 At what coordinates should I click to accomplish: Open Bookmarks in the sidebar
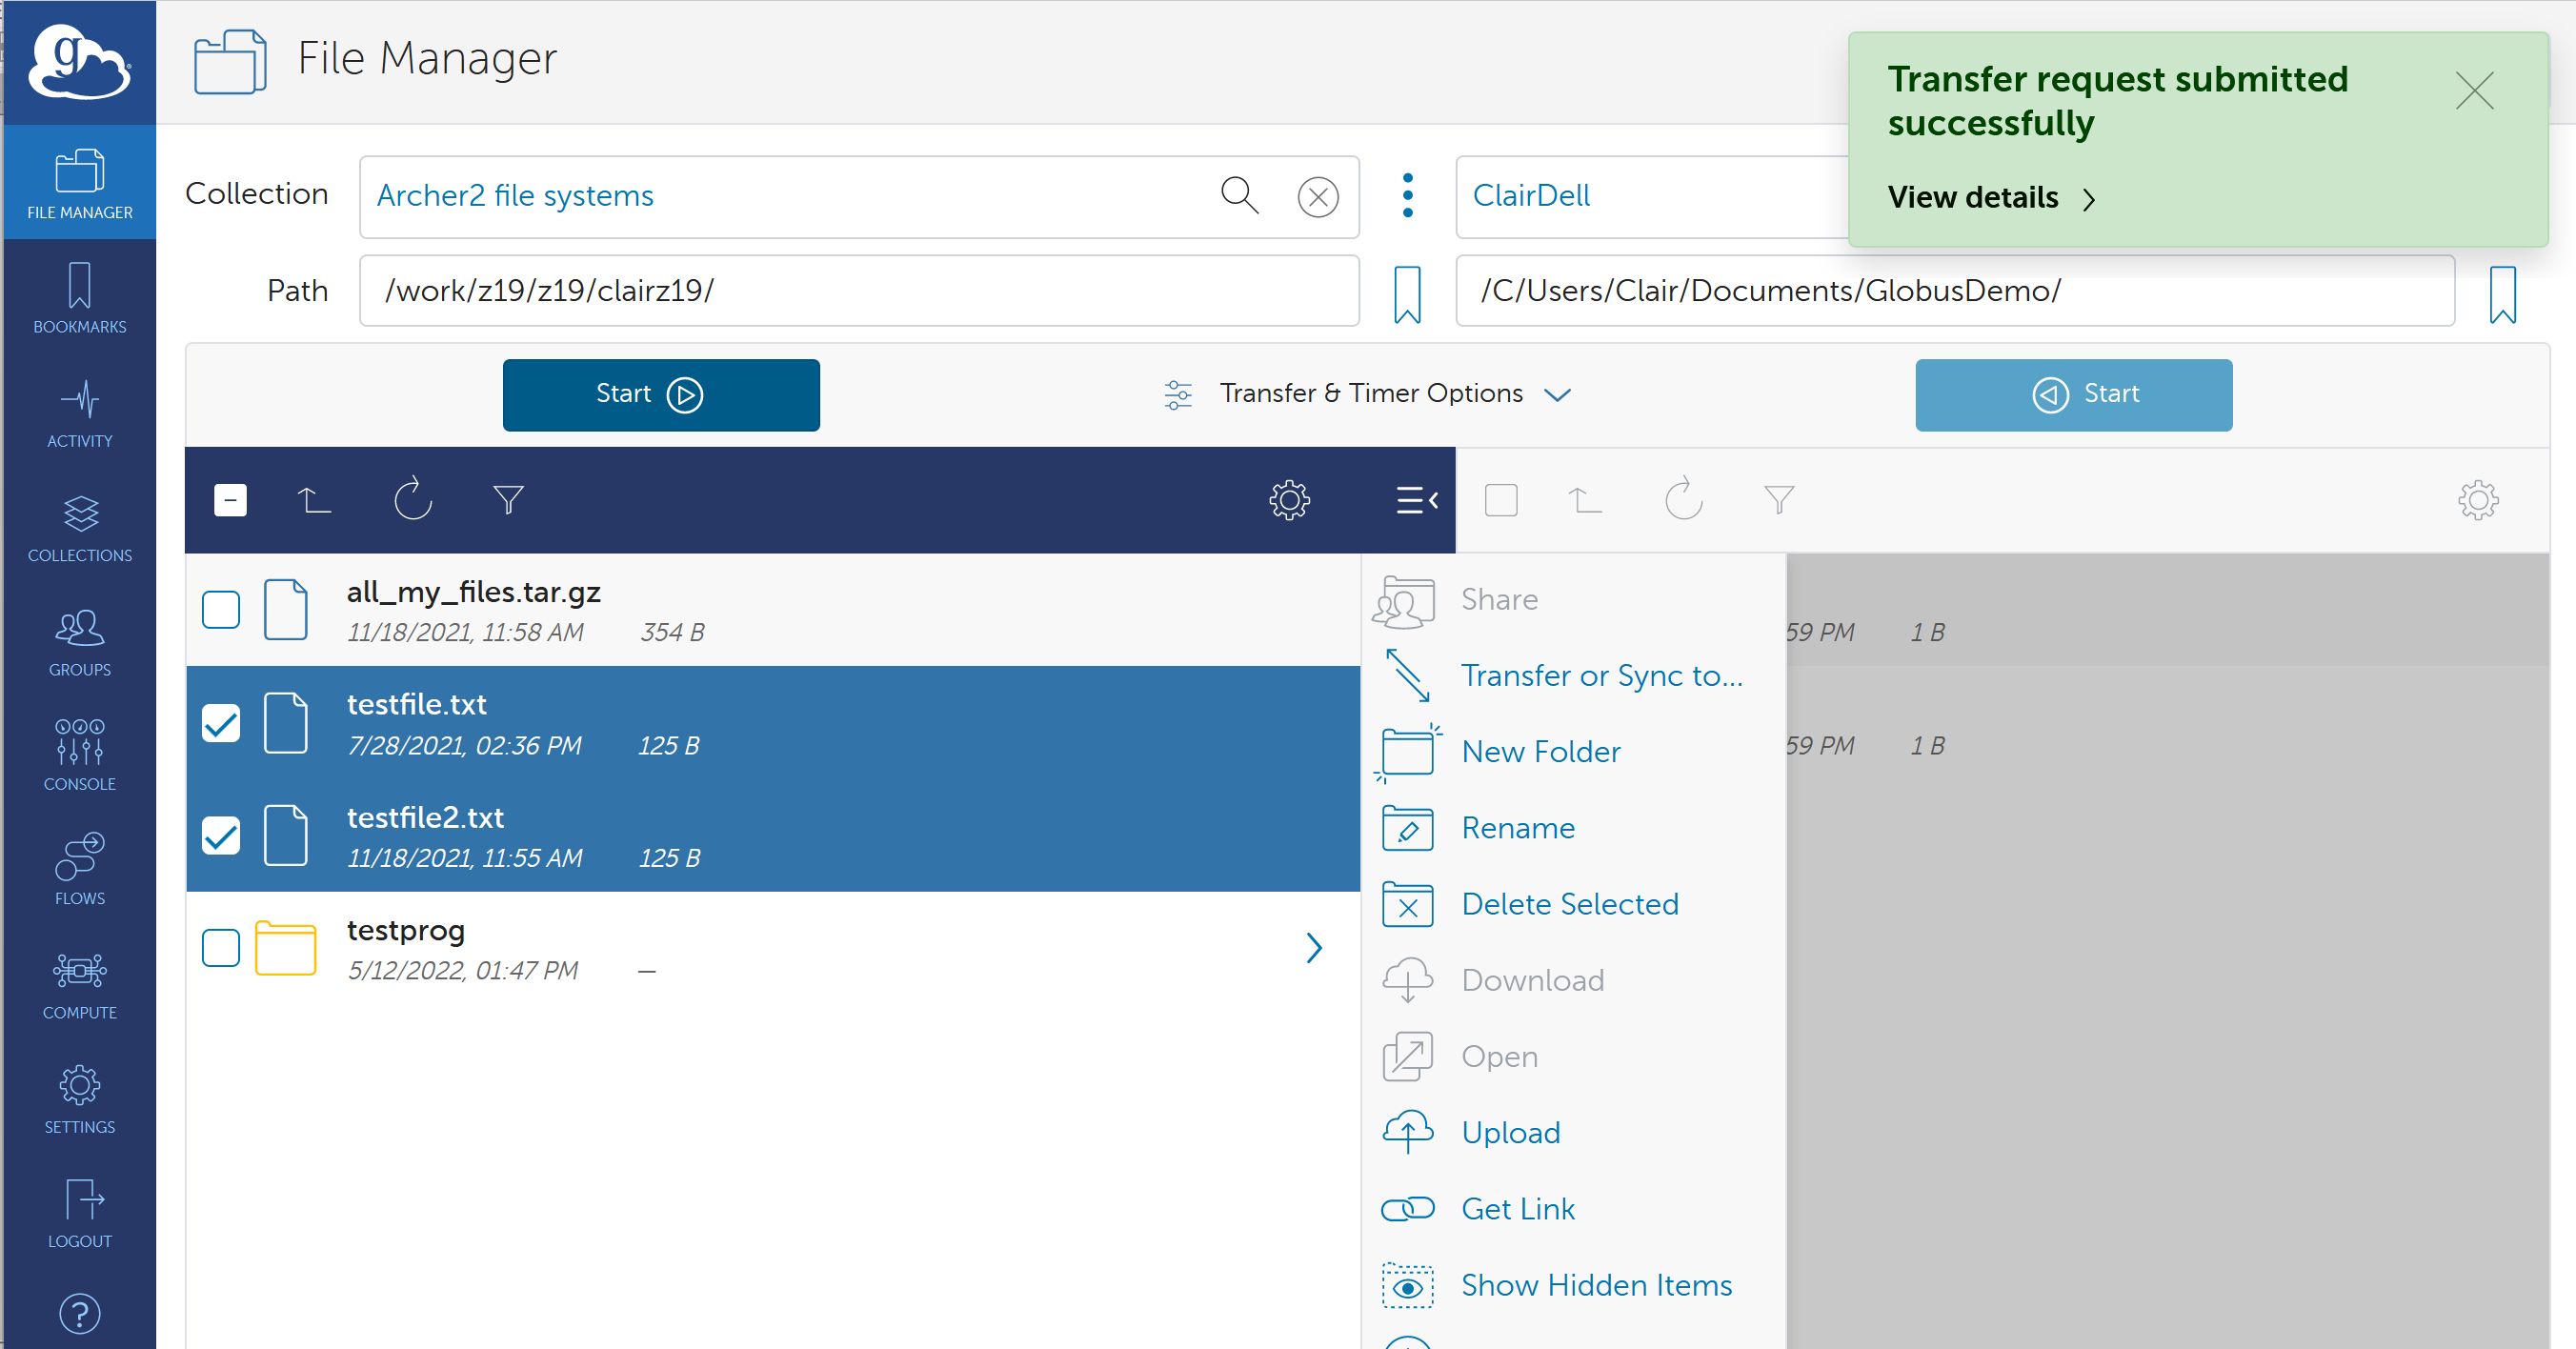tap(79, 297)
